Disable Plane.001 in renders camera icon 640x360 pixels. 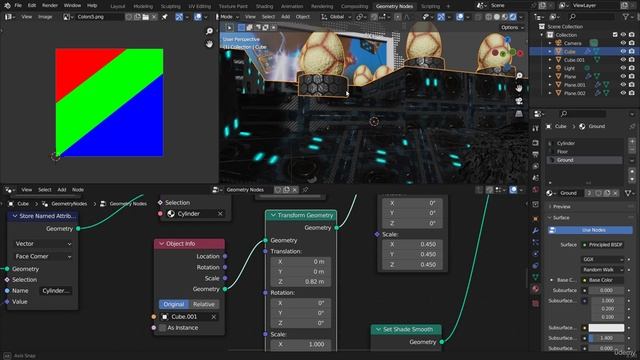(x=631, y=85)
